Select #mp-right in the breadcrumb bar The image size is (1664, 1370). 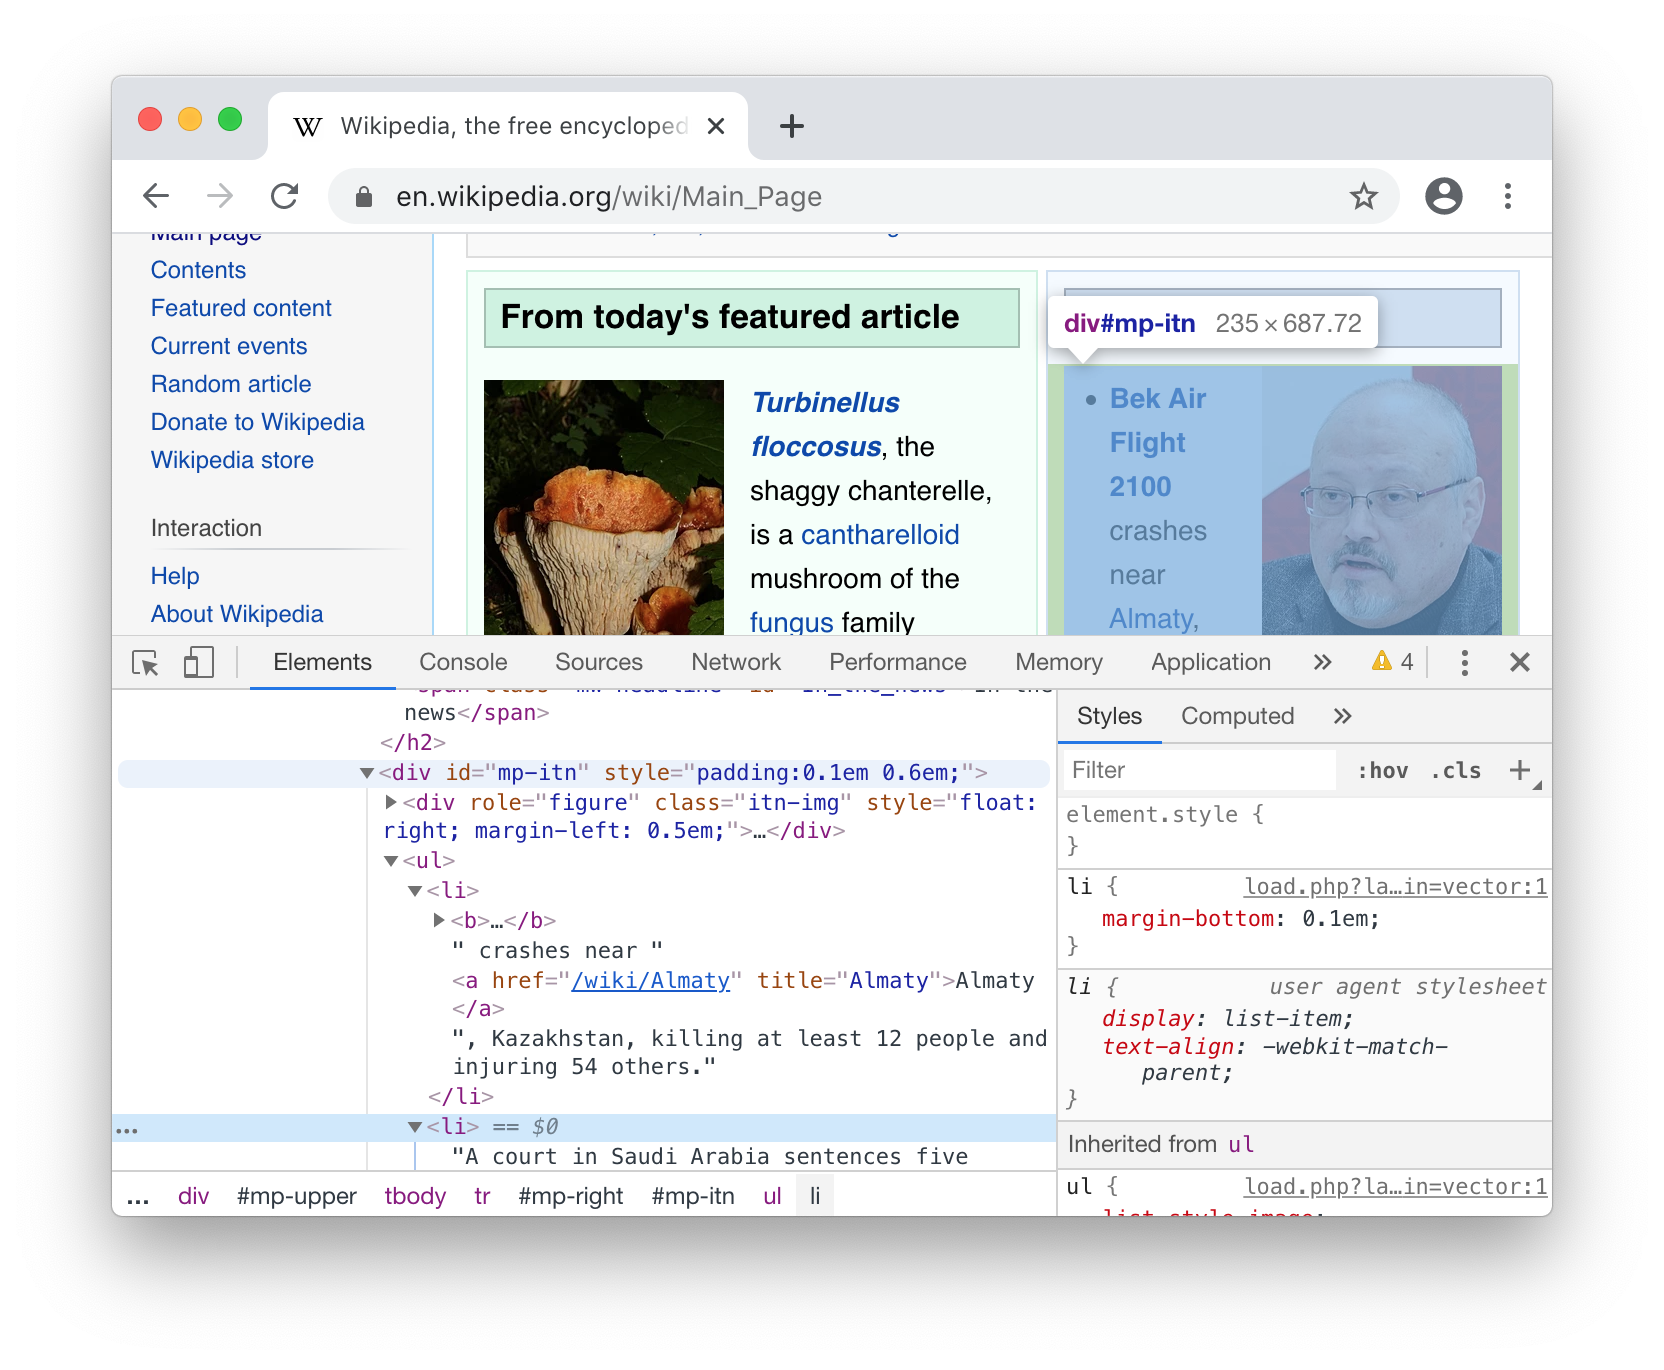click(x=570, y=1197)
